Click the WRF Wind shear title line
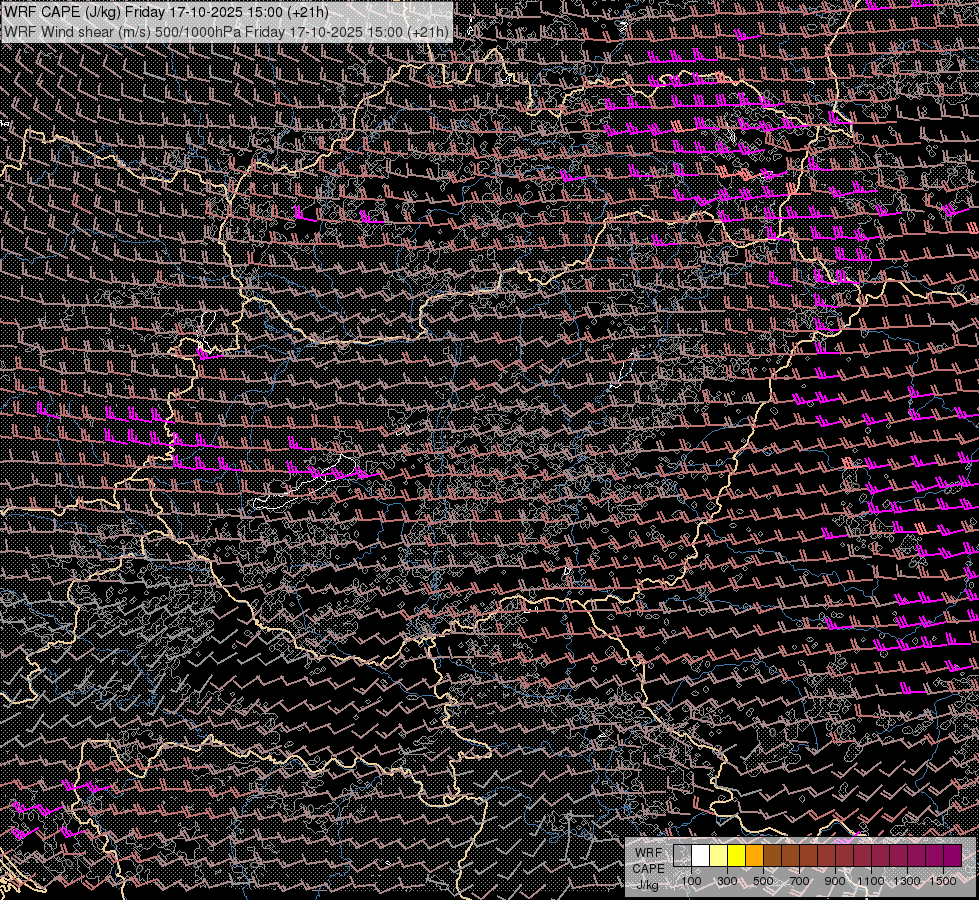This screenshot has width=979, height=900. click(x=226, y=31)
